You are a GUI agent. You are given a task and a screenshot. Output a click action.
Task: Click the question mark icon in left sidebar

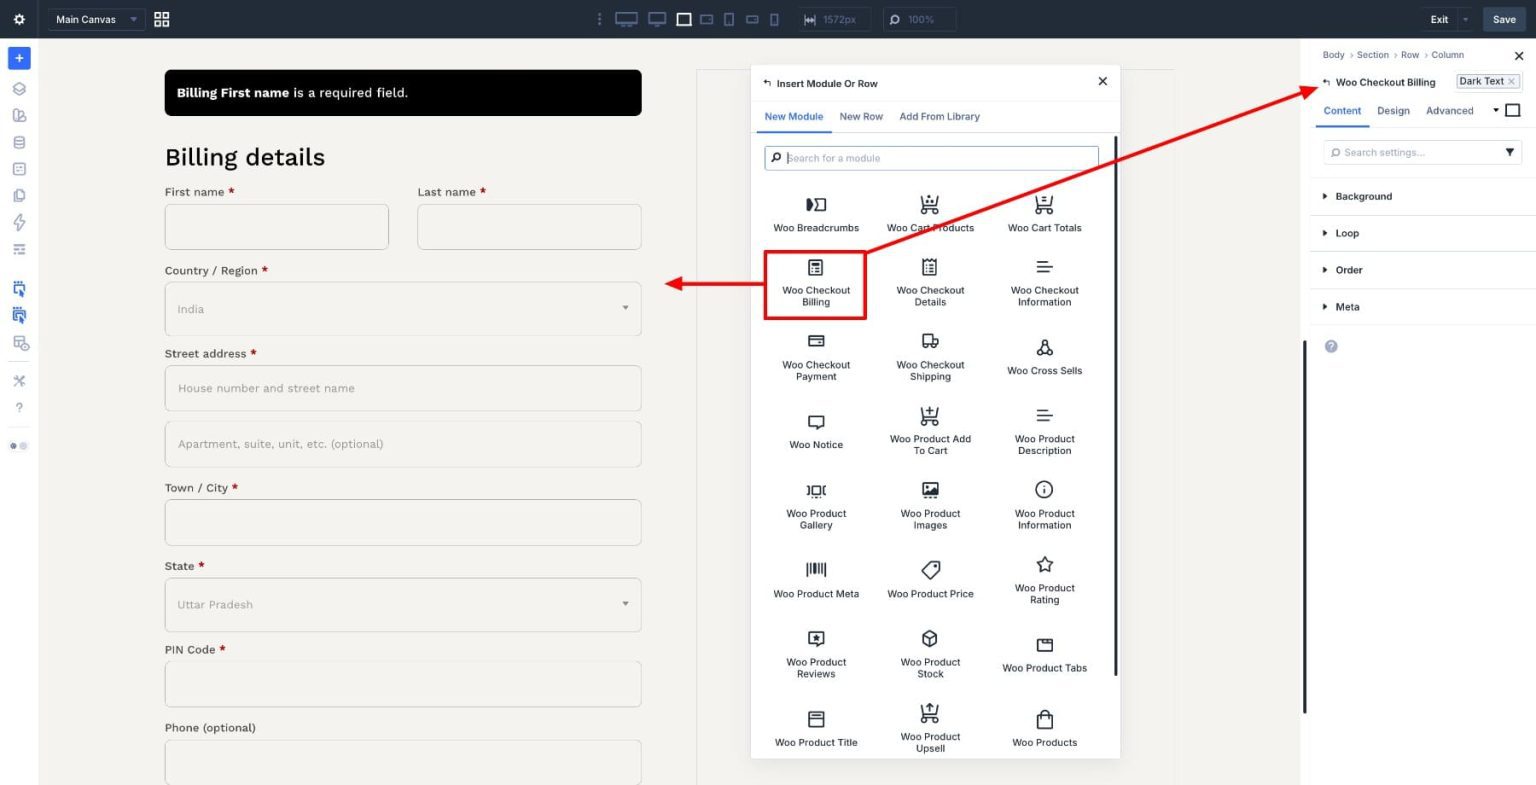(x=19, y=407)
